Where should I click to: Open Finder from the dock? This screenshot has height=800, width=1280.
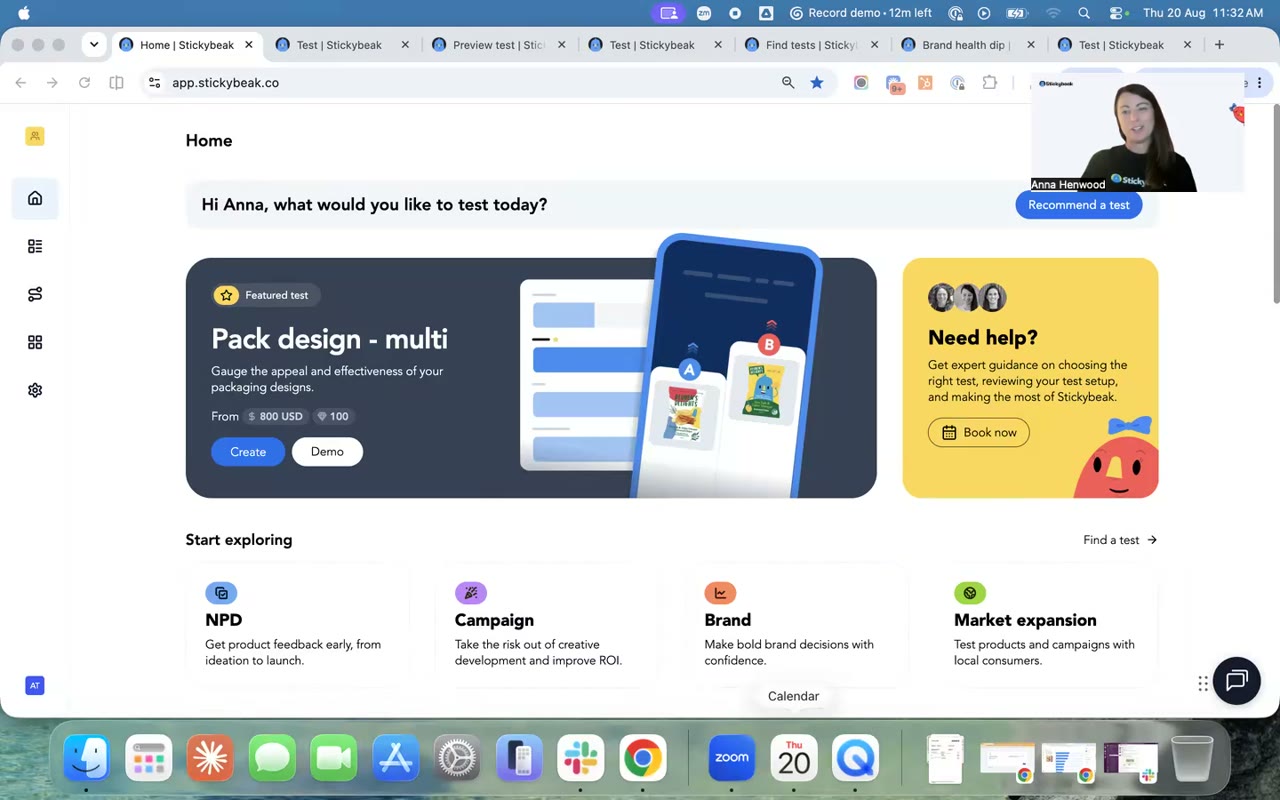[87, 760]
